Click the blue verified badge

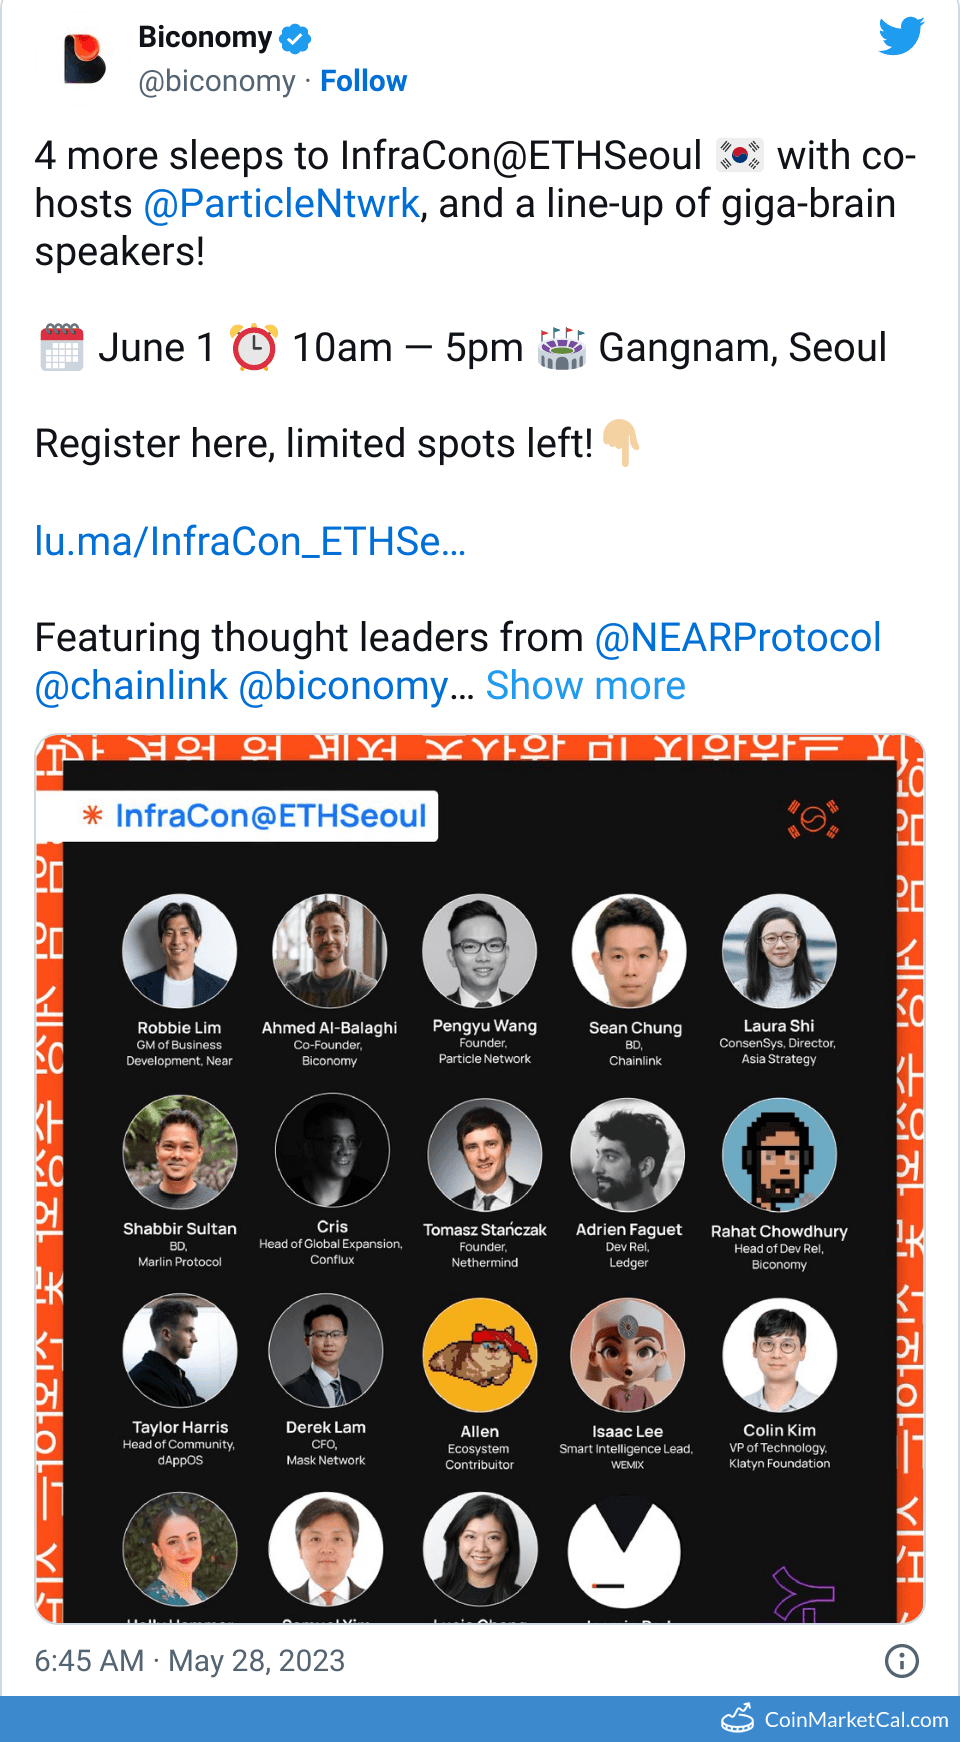[x=295, y=39]
